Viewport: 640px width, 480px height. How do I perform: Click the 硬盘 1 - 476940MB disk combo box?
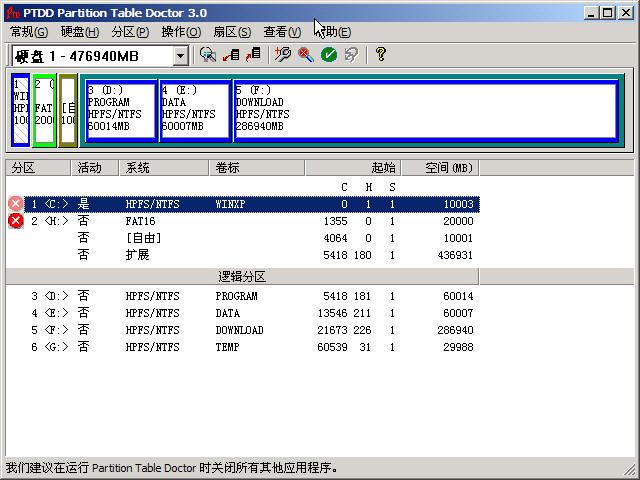click(x=100, y=56)
